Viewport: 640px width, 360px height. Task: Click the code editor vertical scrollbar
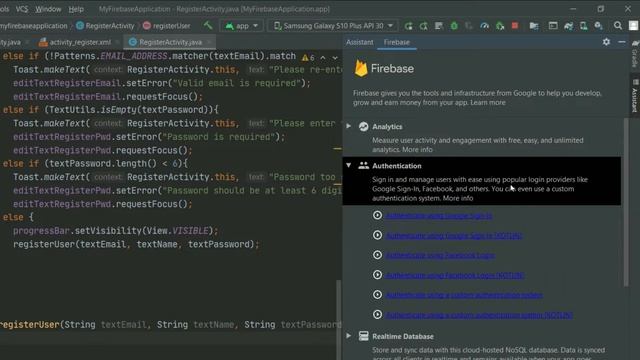tap(338, 320)
